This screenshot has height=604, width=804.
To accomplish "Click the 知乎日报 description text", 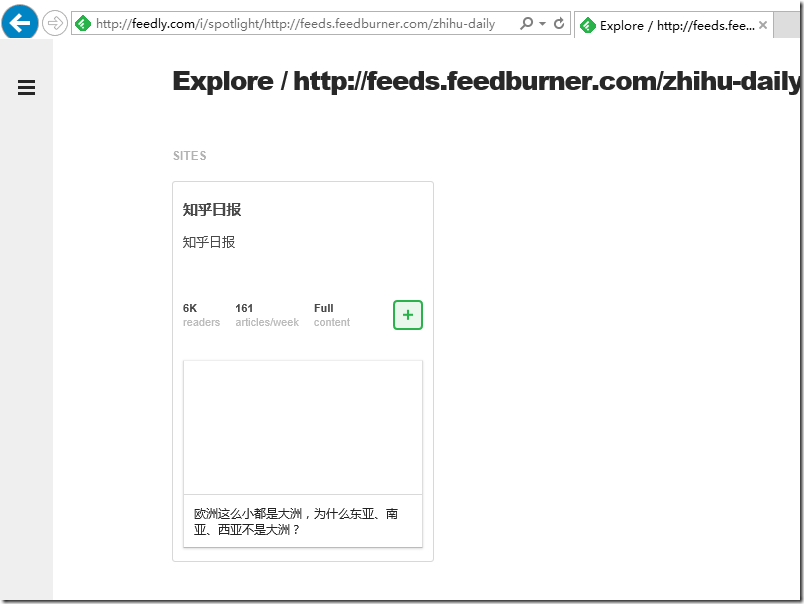I will [209, 242].
